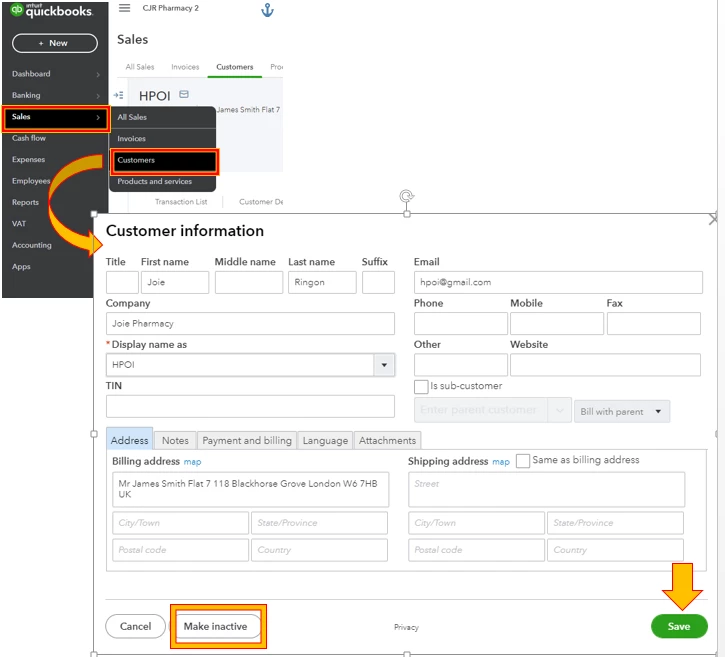Switch to the Payment and billing tab
The image size is (725, 657).
click(247, 441)
